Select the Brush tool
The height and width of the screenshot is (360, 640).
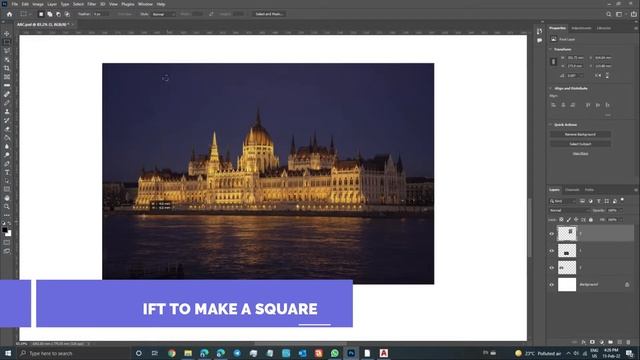(7, 103)
